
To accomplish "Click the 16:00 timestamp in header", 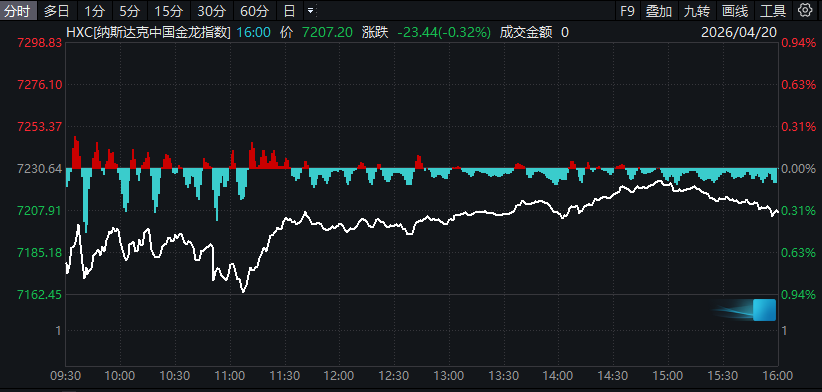I will pos(254,32).
